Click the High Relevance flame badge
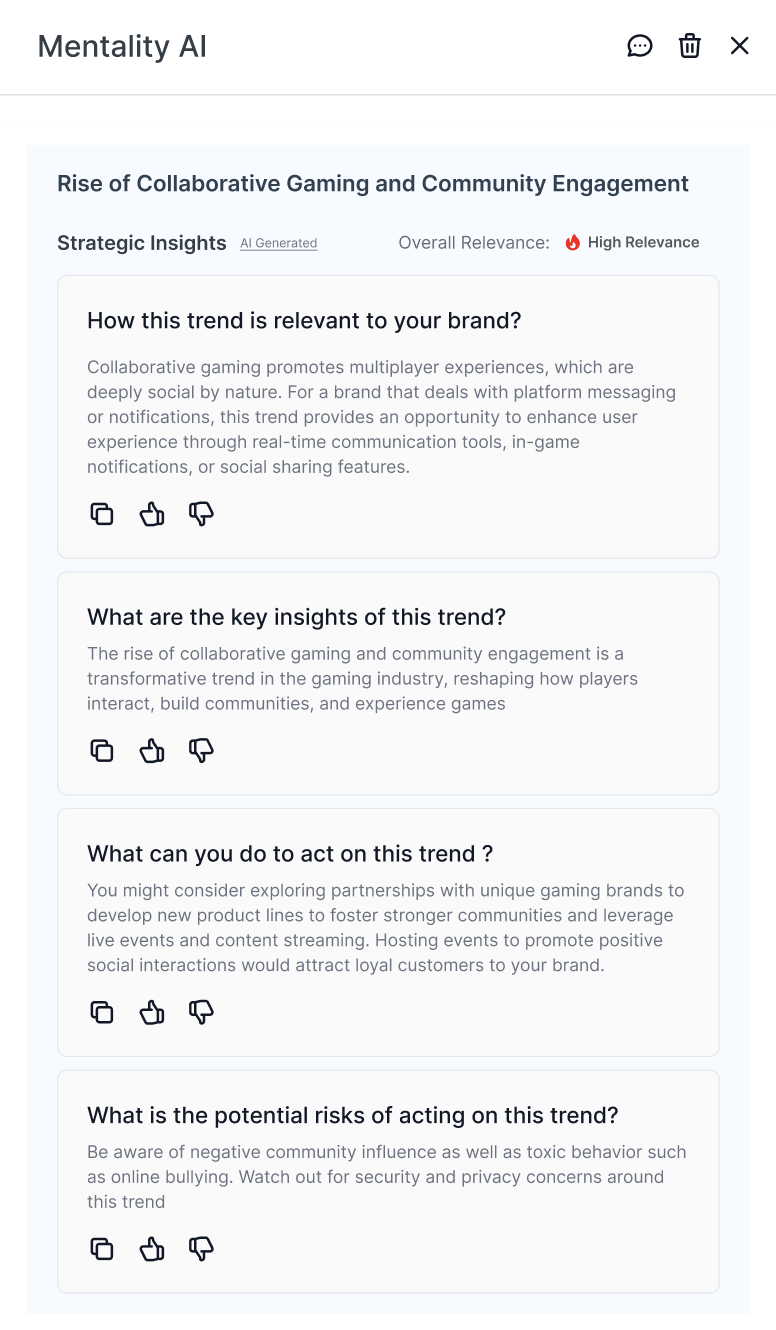This screenshot has width=776, height=1330. coord(632,242)
